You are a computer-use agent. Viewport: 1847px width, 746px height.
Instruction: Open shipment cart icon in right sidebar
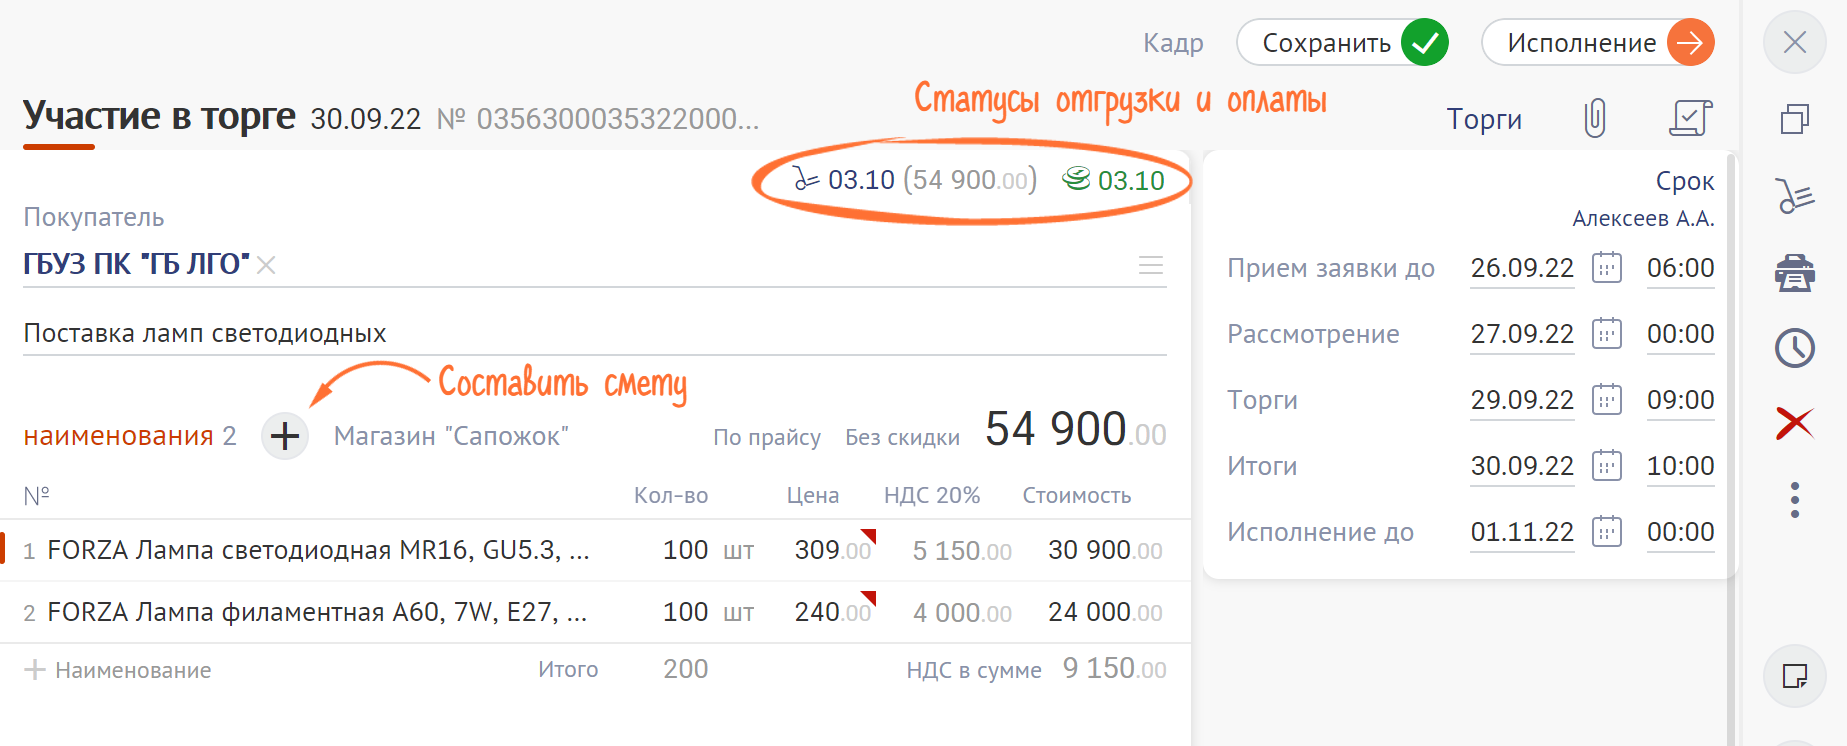(x=1795, y=196)
